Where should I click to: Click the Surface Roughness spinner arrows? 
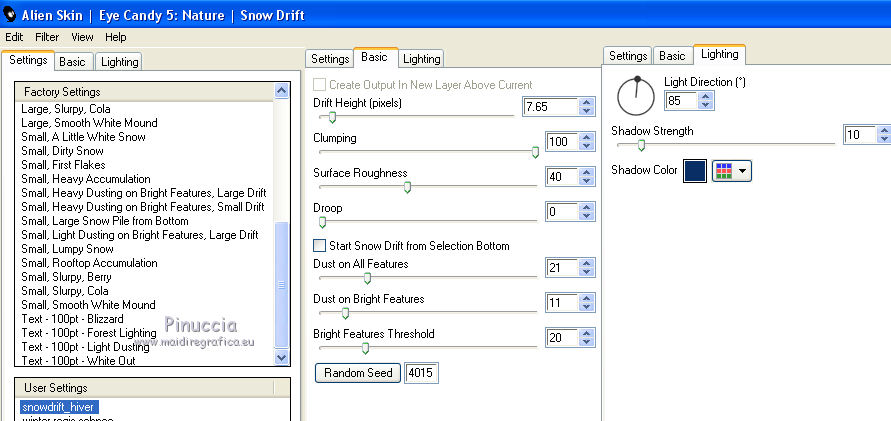tap(587, 177)
